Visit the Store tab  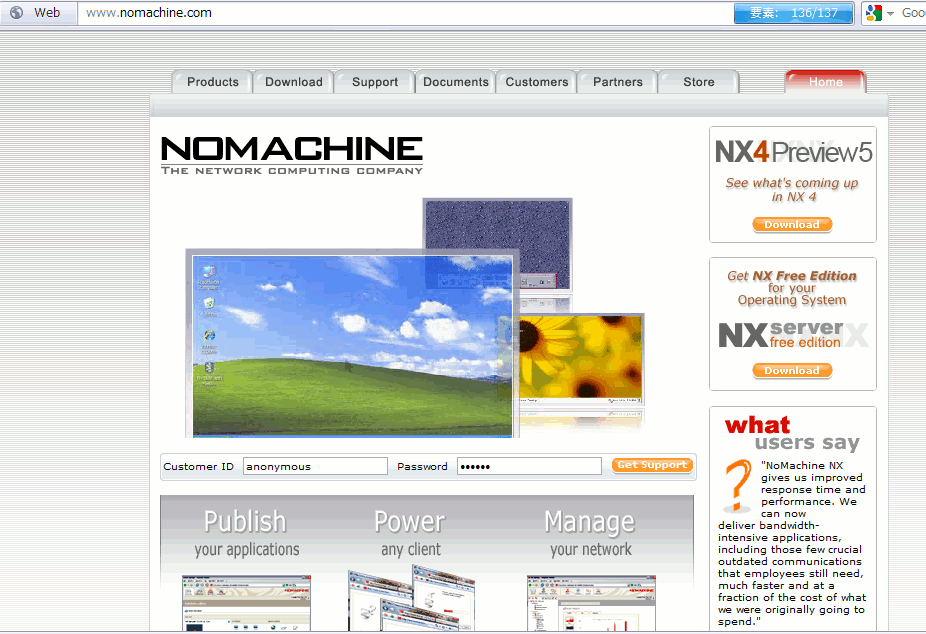(699, 82)
